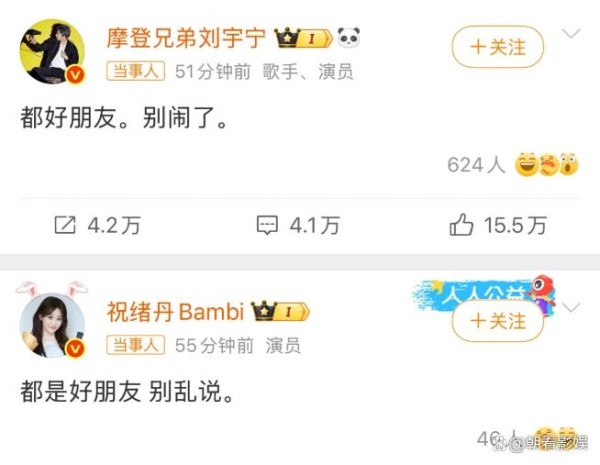Click crown membership badge beside 刘宇宁
Viewport: 600px width, 465px height.
click(x=303, y=38)
